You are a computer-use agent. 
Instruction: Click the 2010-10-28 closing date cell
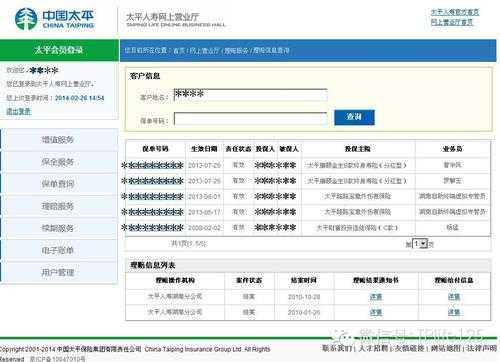click(x=304, y=297)
